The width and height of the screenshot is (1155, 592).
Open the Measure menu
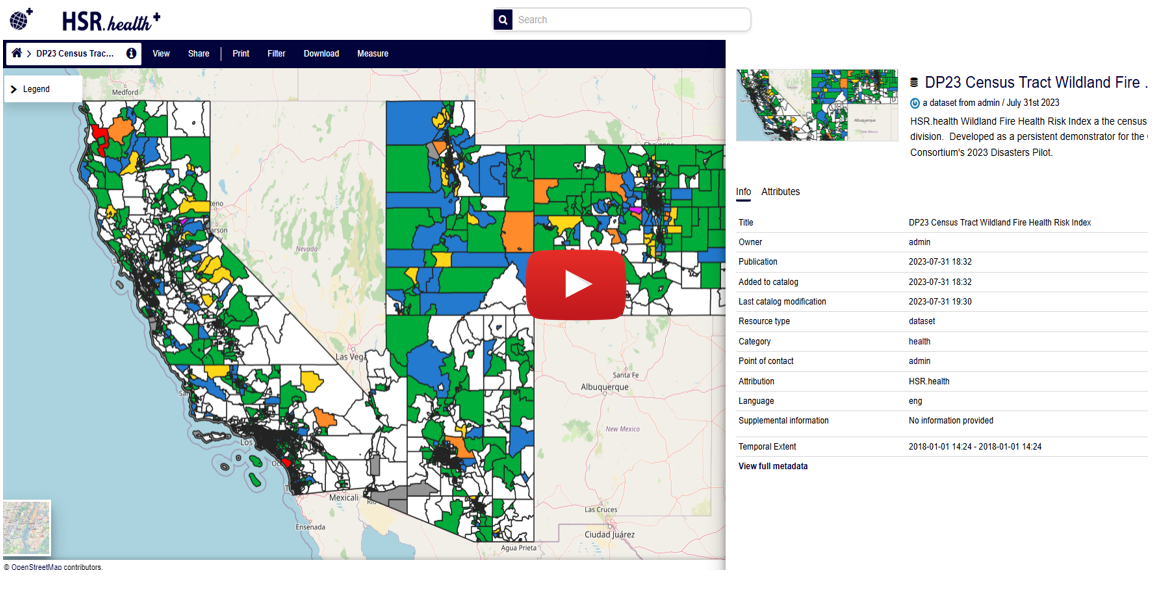372,54
